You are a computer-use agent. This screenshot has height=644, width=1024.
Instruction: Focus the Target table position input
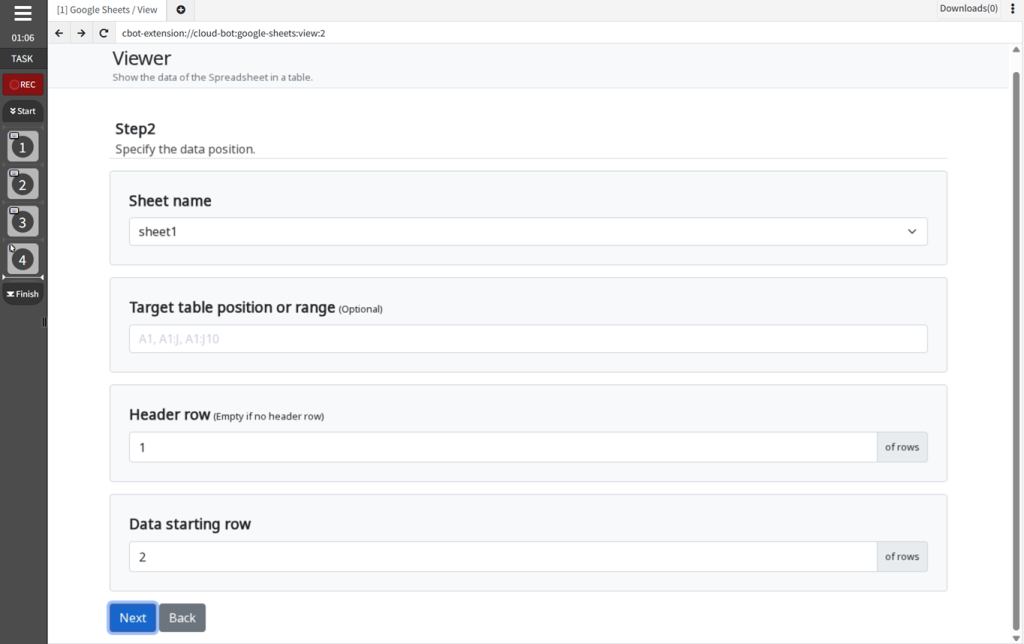(528, 339)
